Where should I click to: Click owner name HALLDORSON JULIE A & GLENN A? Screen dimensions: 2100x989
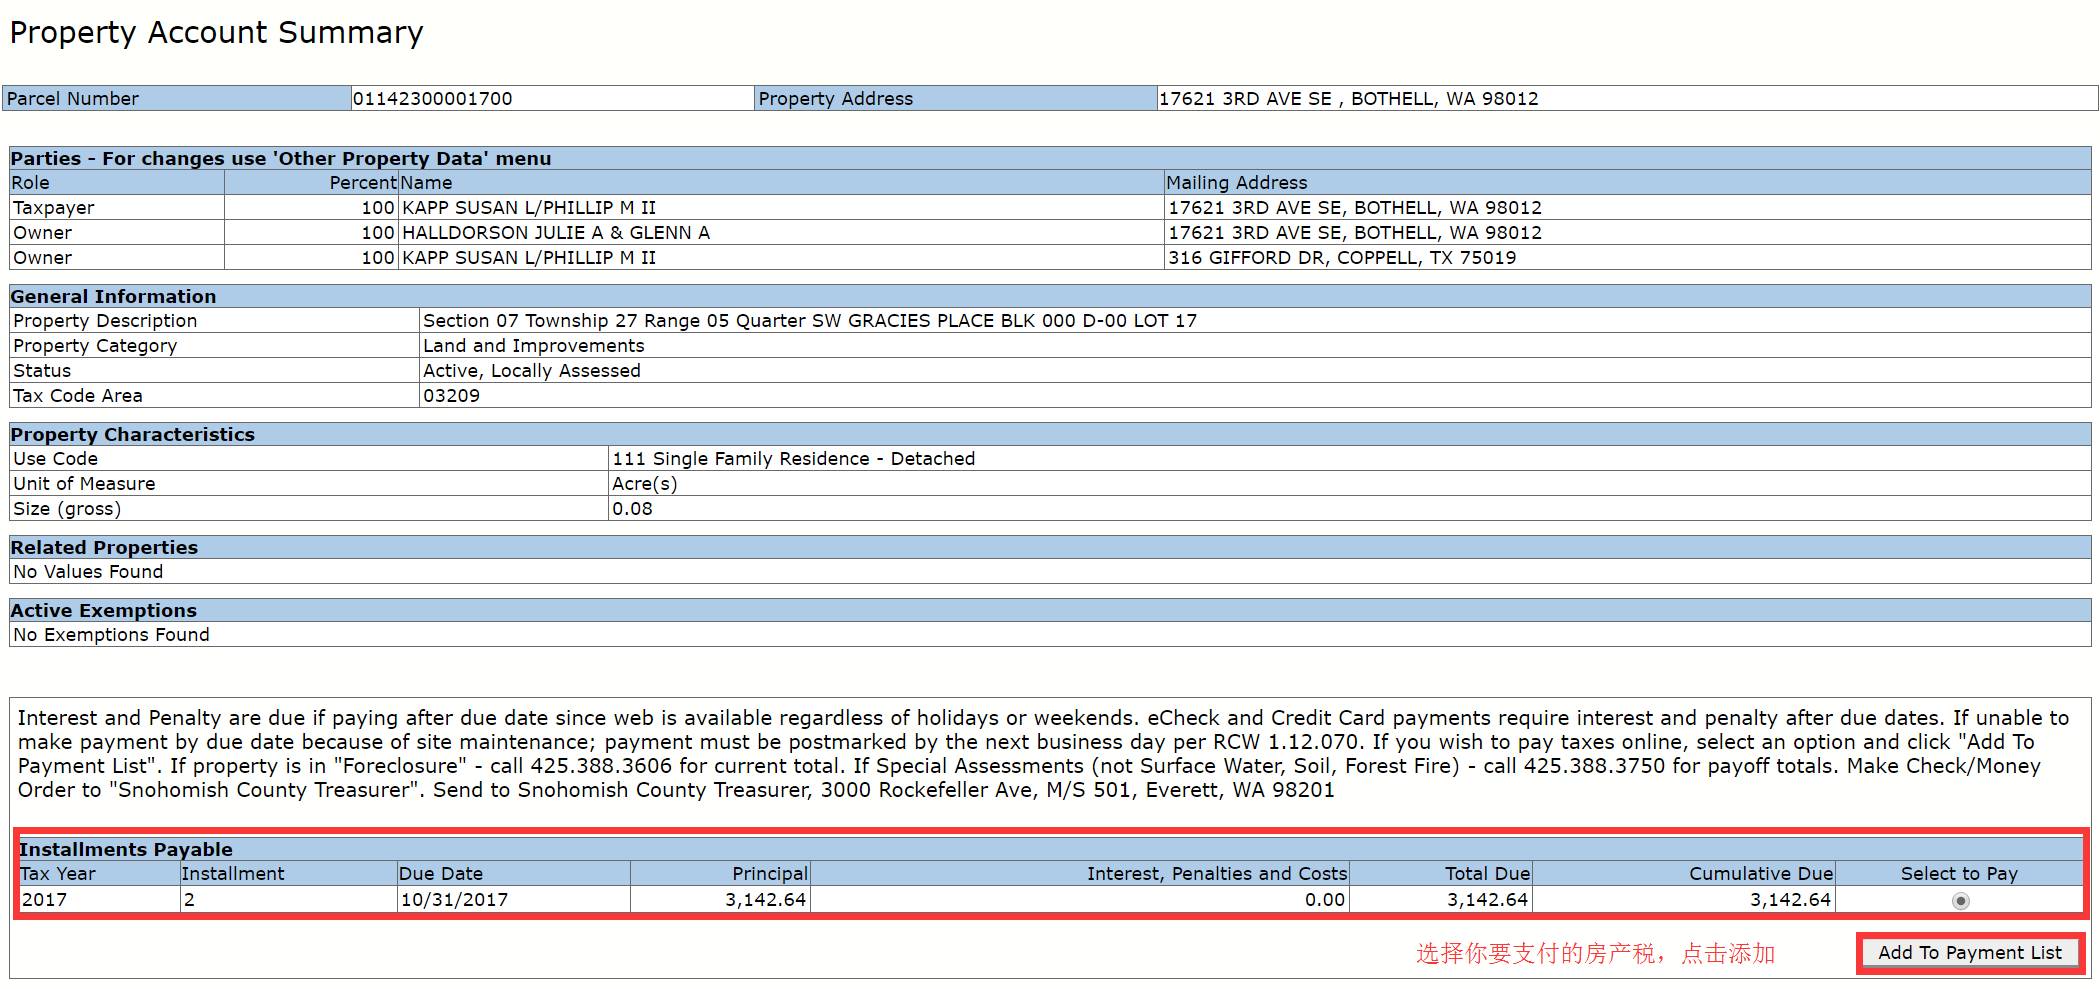[x=556, y=232]
